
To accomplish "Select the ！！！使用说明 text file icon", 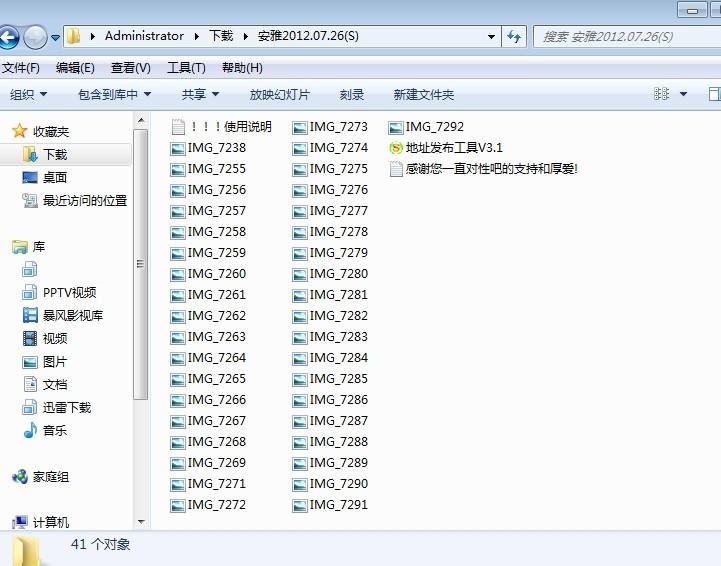I will coord(178,126).
